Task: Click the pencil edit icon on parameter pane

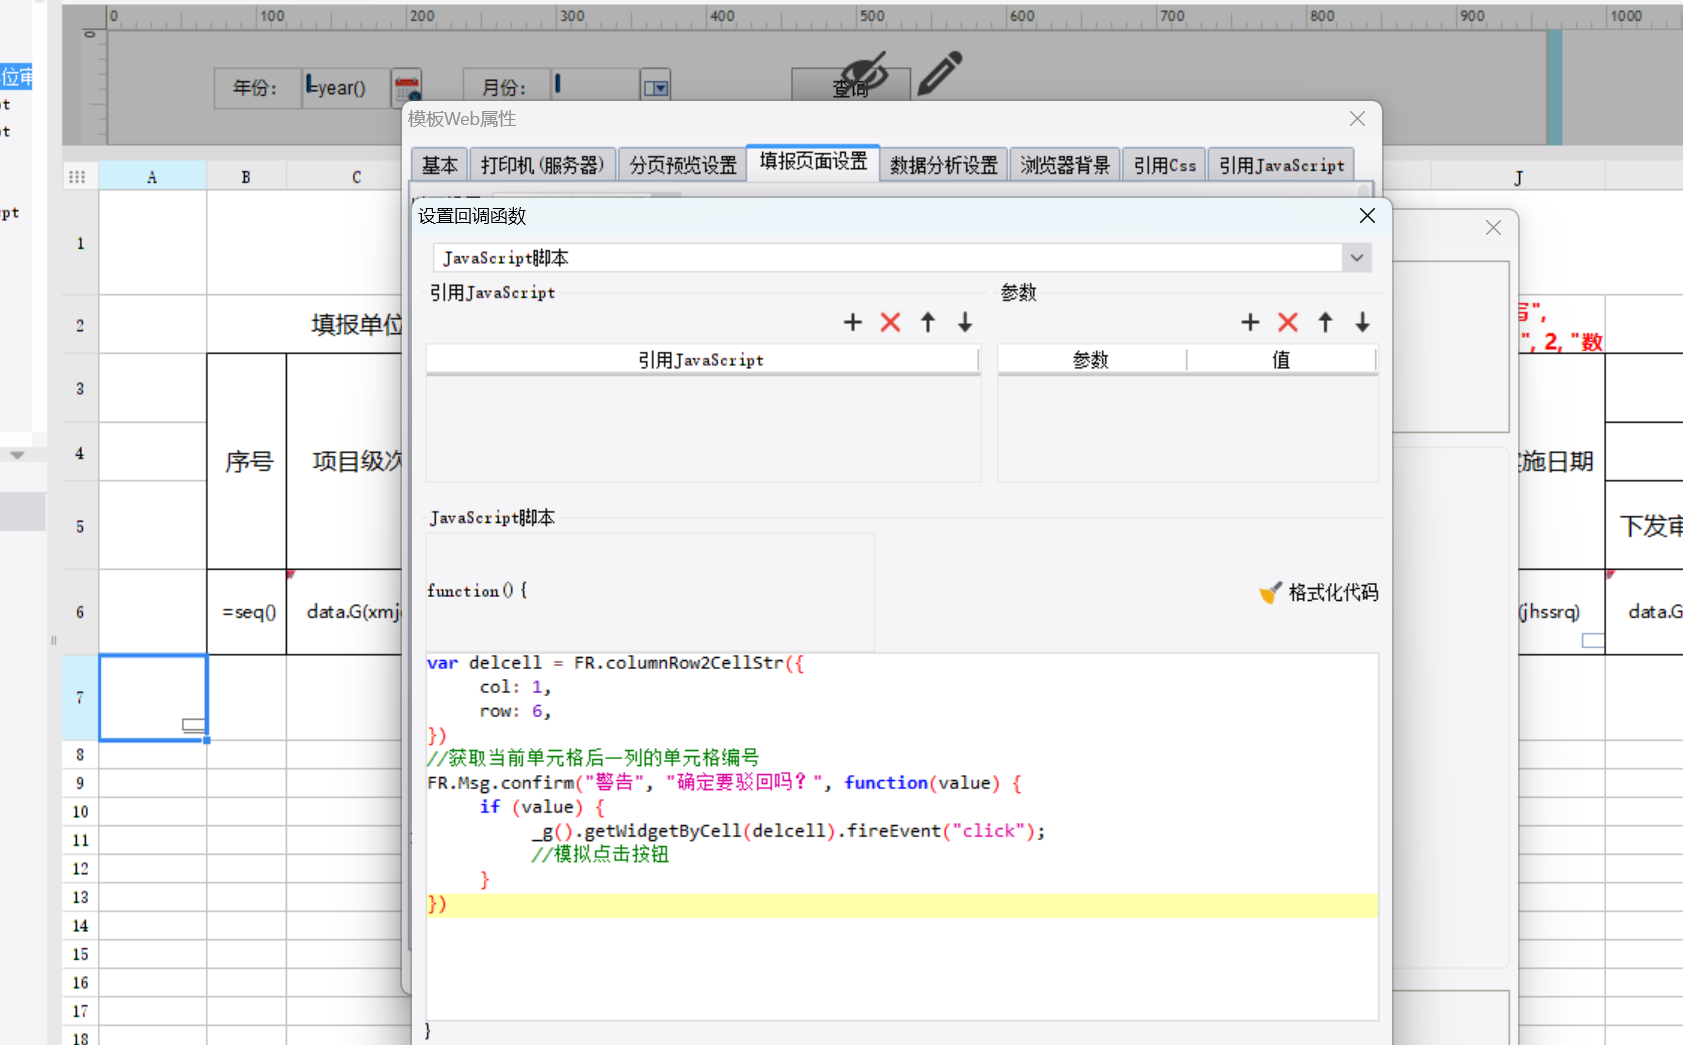Action: (x=939, y=73)
